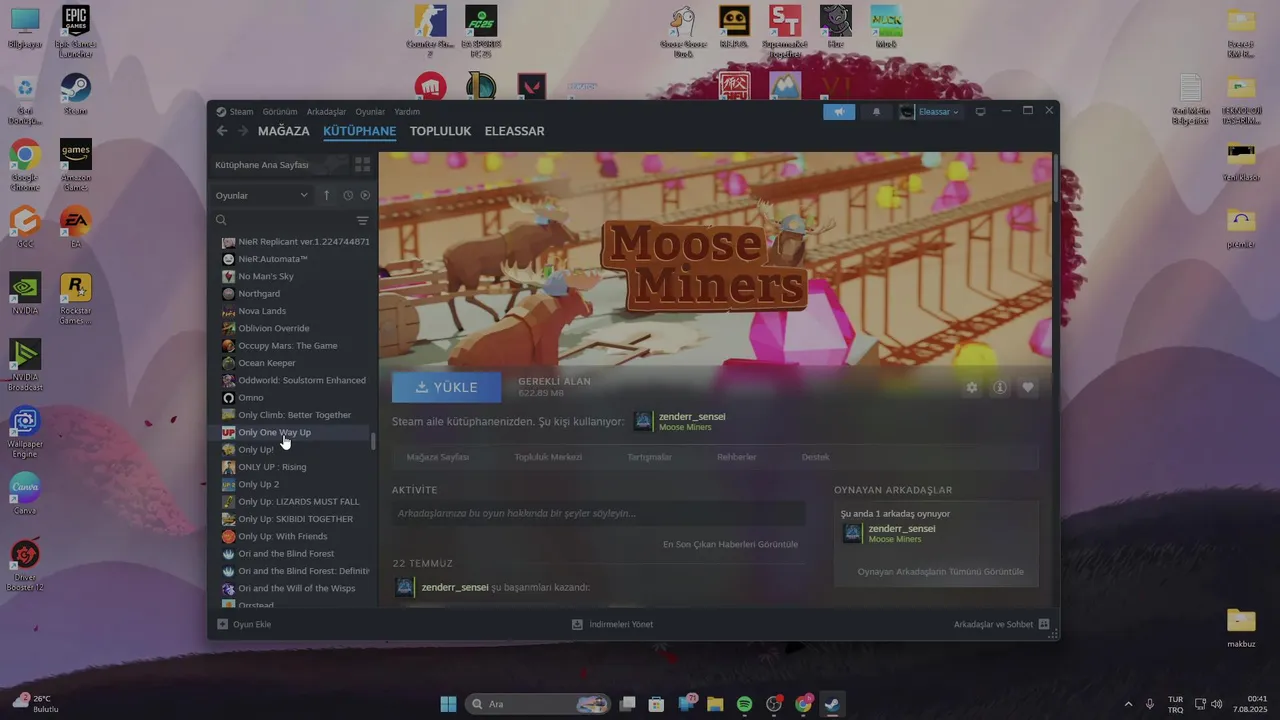The width and height of the screenshot is (1280, 720).
Task: Click Oynayan Arkadaşların Tümünü Görüntüle
Action: (940, 572)
